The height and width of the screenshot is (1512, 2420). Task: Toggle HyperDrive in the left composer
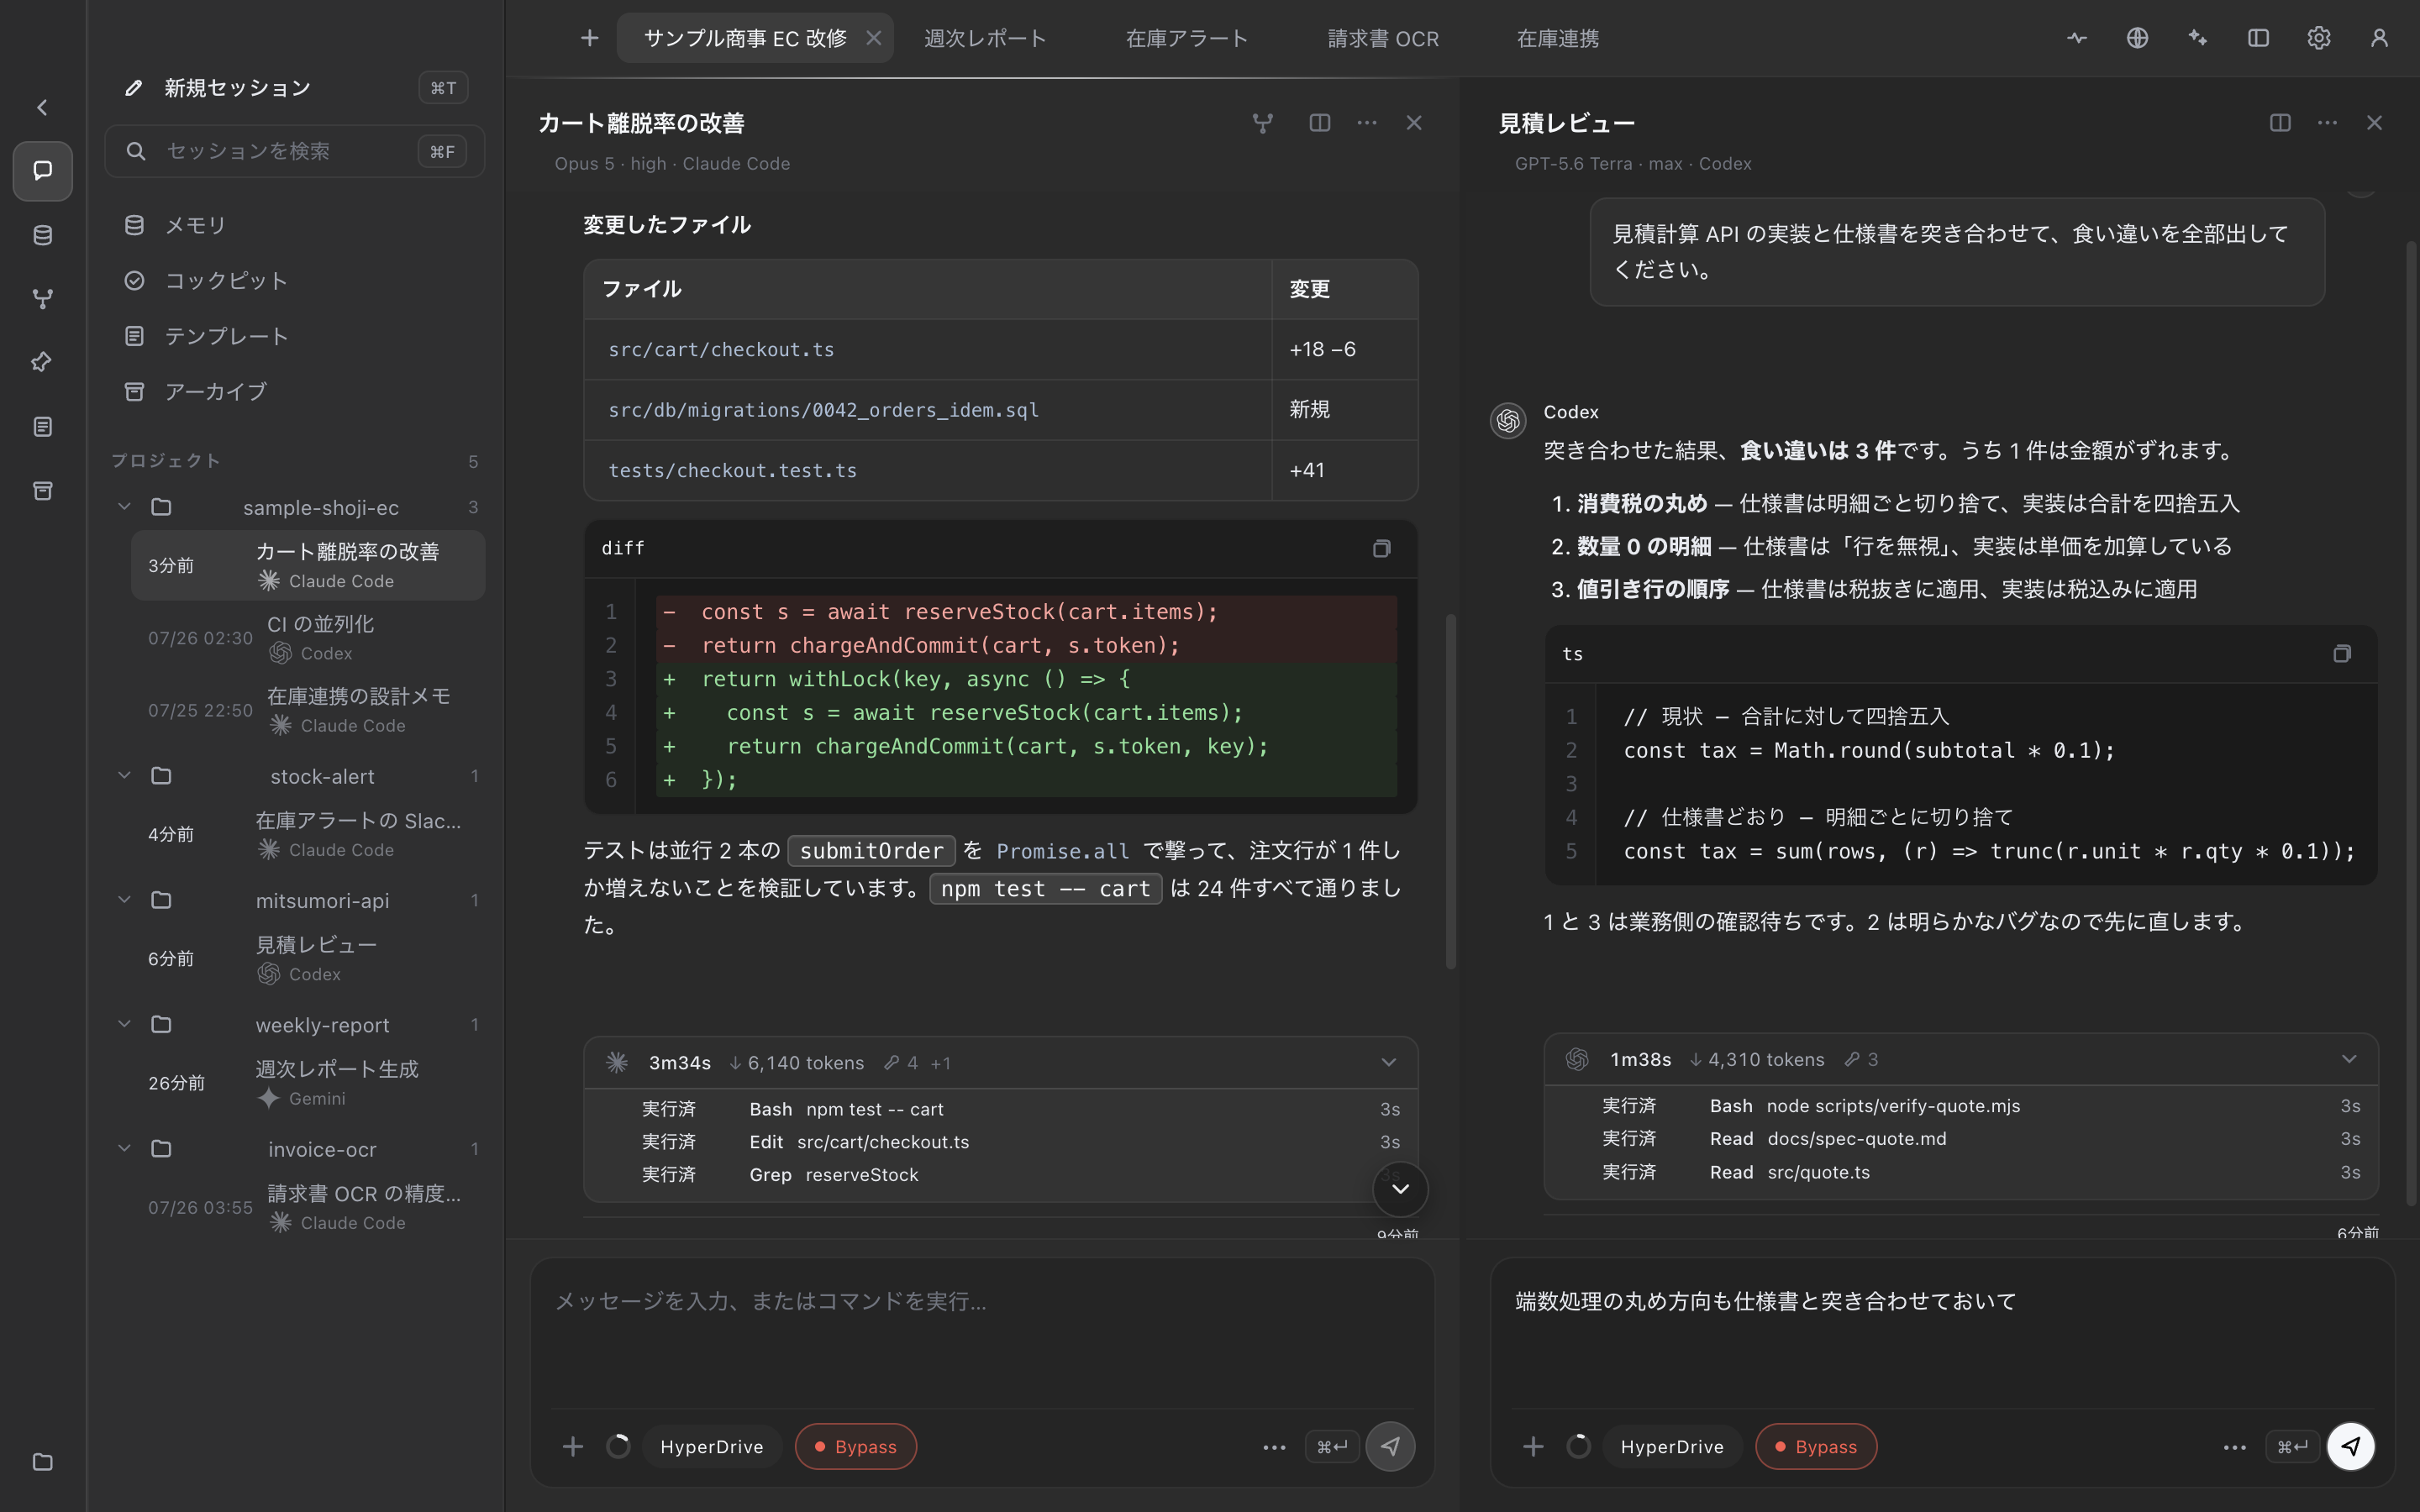(x=711, y=1446)
